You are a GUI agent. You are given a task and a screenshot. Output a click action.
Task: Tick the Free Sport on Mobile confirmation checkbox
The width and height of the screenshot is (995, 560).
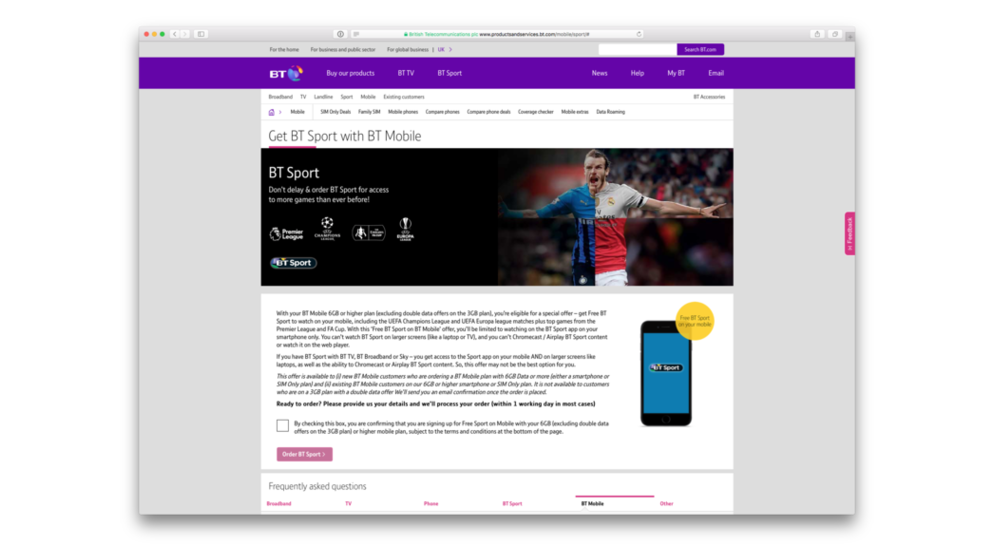[282, 426]
